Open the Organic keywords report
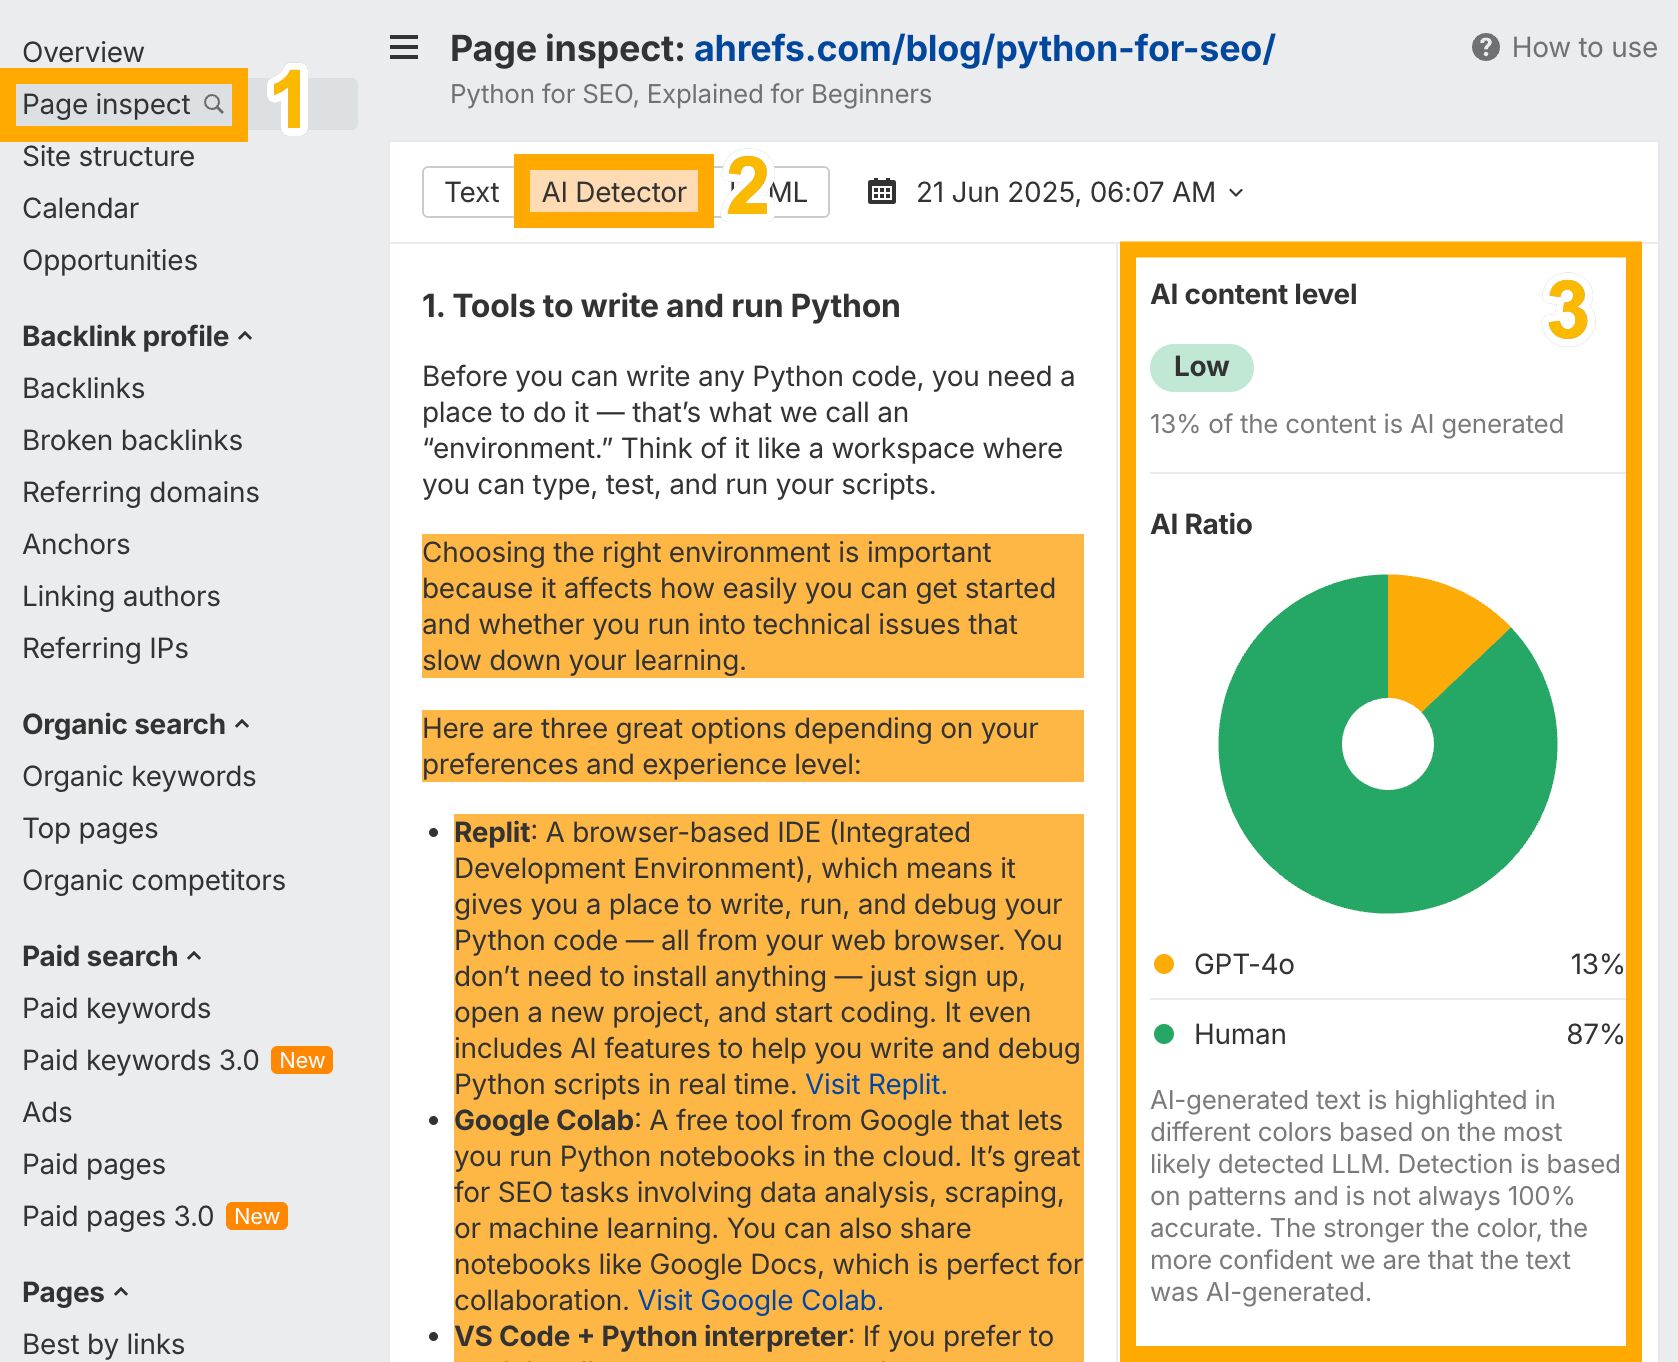1678x1362 pixels. point(139,776)
